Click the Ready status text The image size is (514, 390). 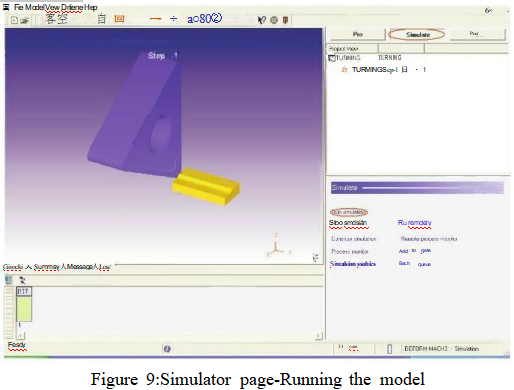coord(16,345)
